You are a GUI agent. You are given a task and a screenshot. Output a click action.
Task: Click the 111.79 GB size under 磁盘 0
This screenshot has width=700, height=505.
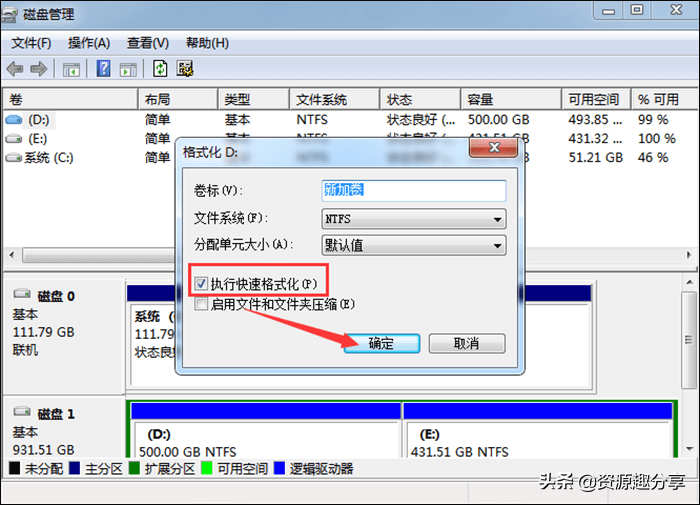point(44,332)
